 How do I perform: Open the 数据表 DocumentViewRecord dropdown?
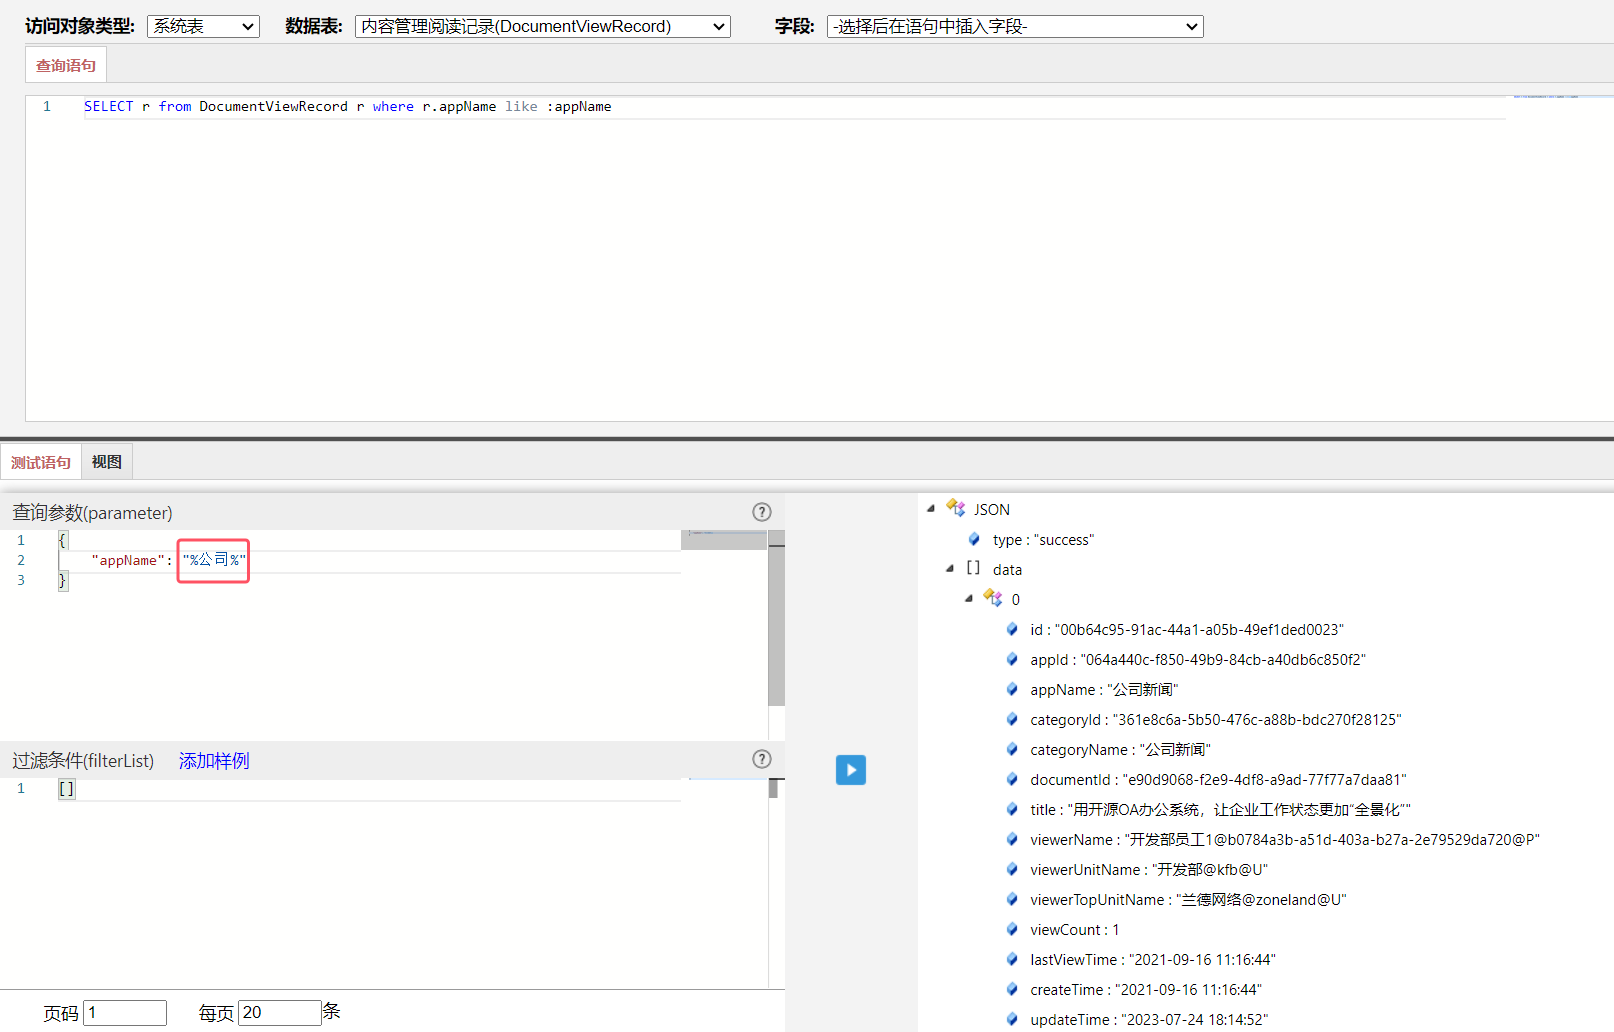point(542,27)
